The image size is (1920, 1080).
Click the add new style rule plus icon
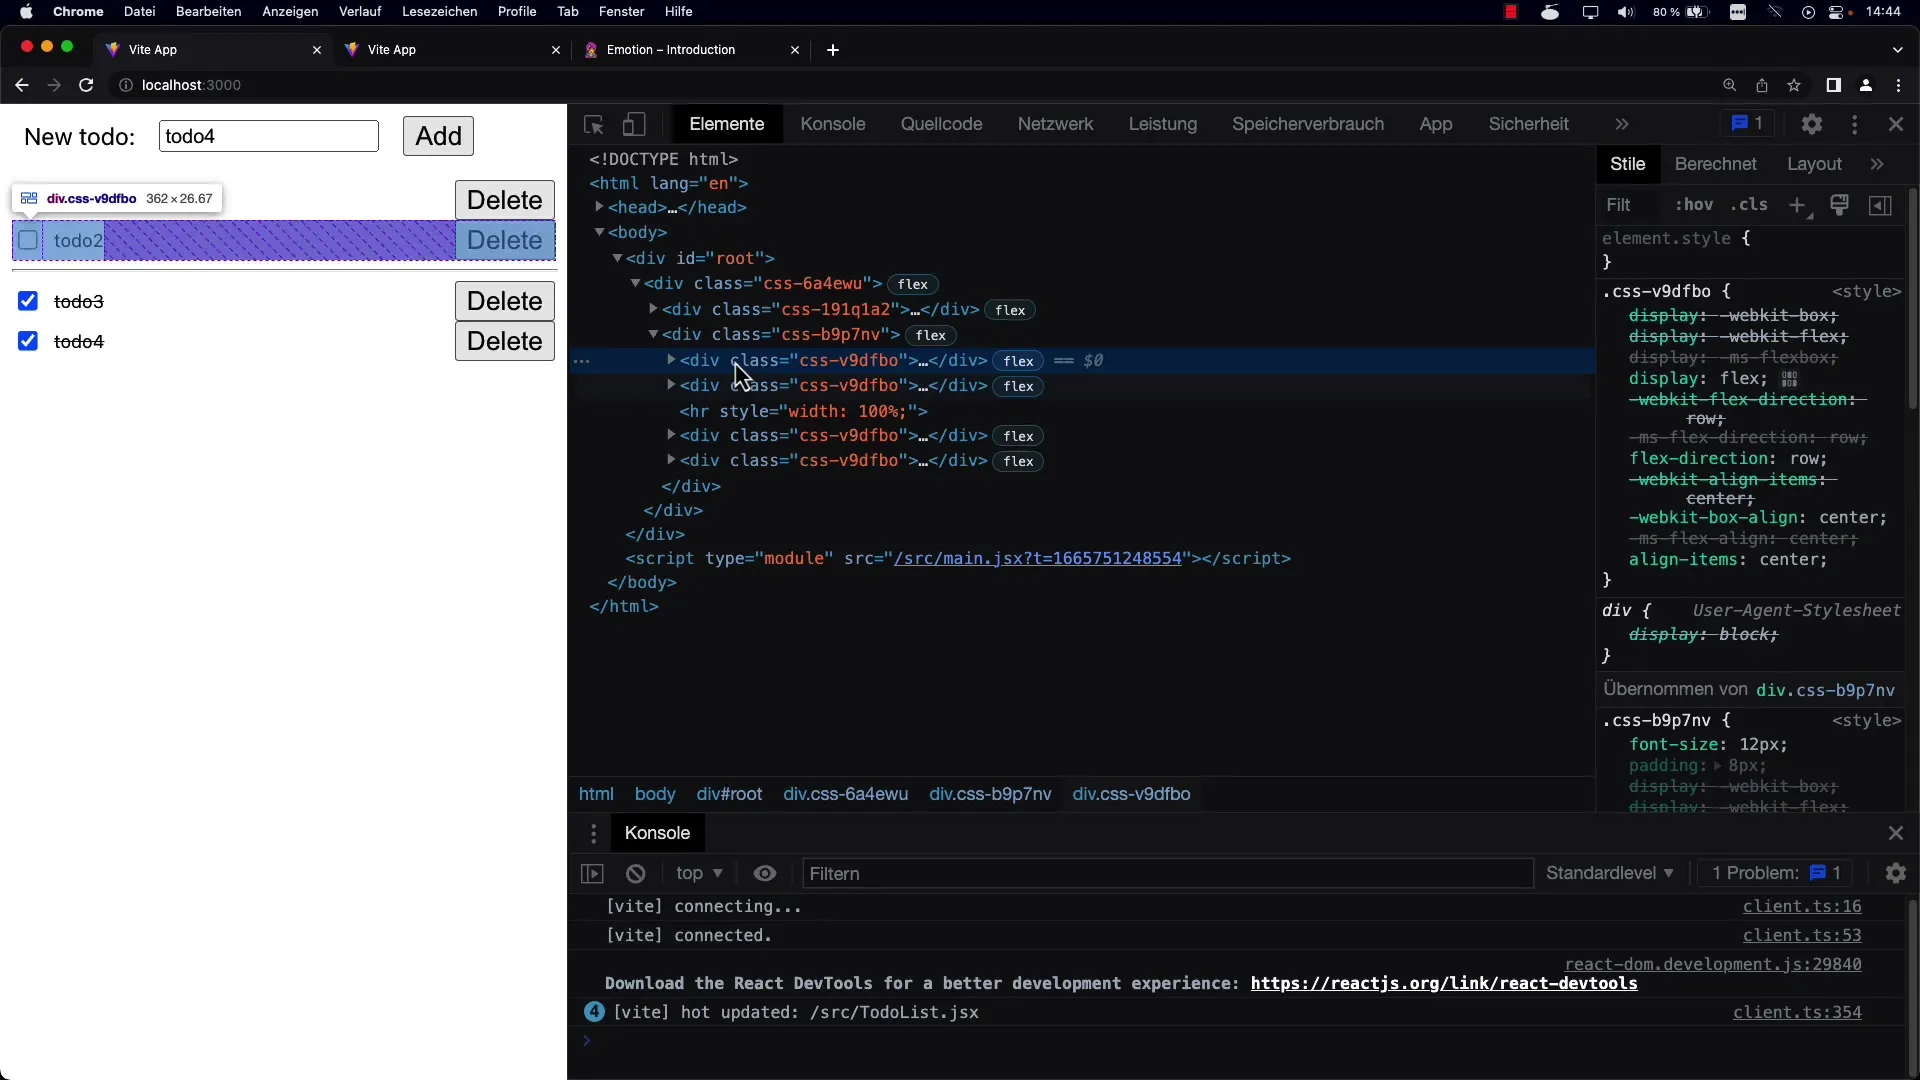(x=1797, y=204)
